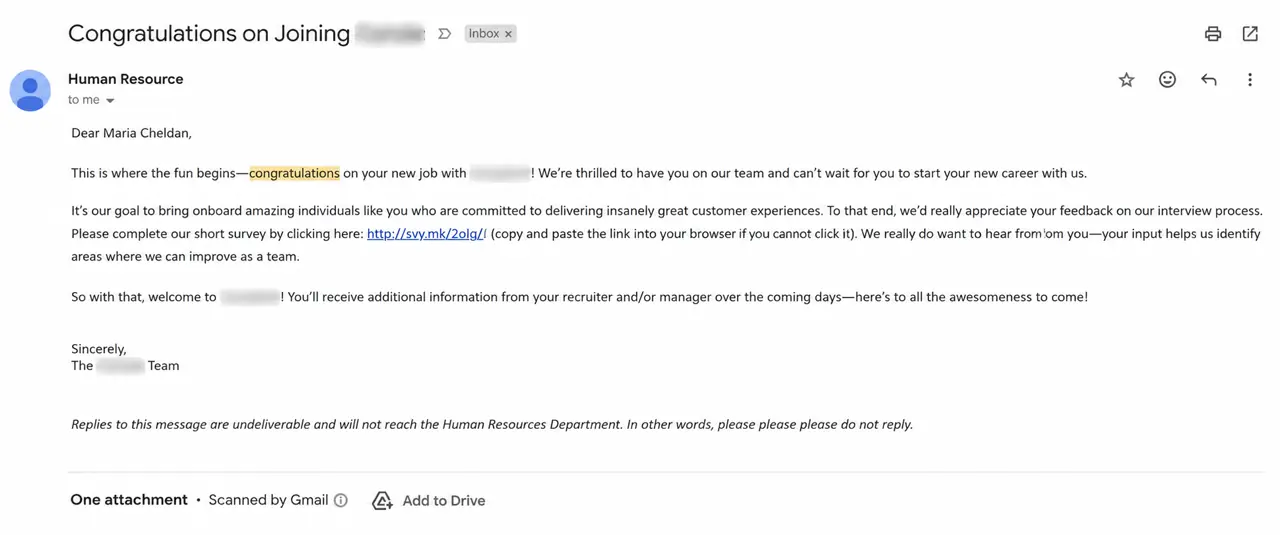Select the Inbox label chip
Image resolution: width=1280 pixels, height=535 pixels.
[x=484, y=34]
